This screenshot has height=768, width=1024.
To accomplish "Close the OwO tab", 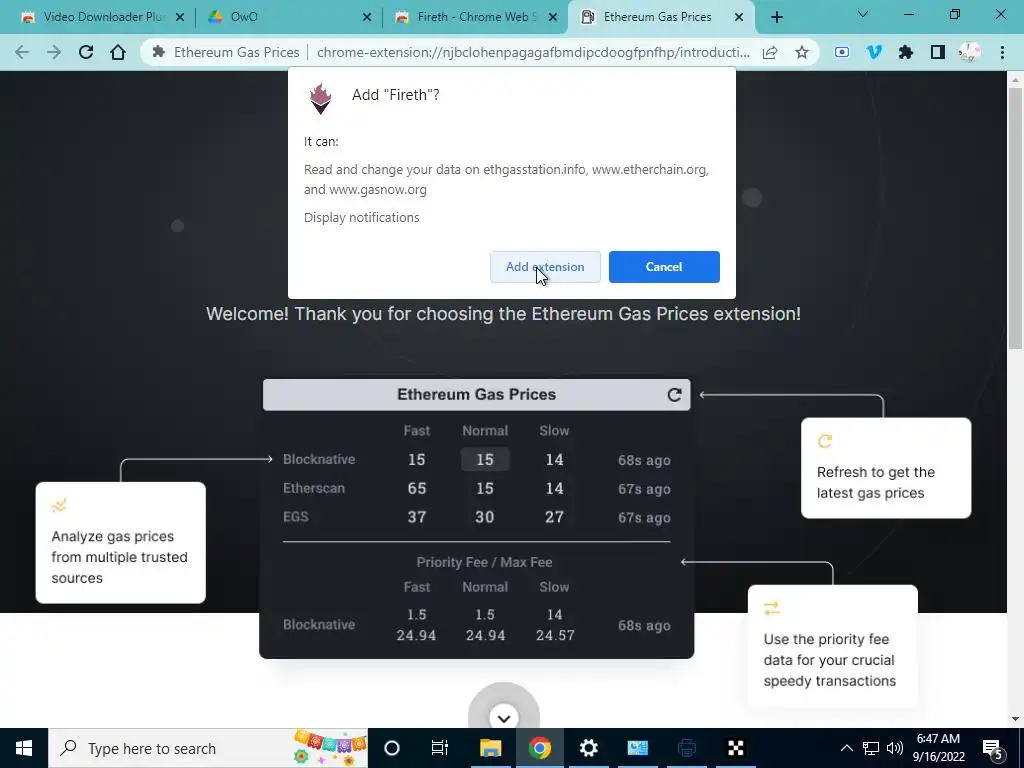I will click(367, 17).
